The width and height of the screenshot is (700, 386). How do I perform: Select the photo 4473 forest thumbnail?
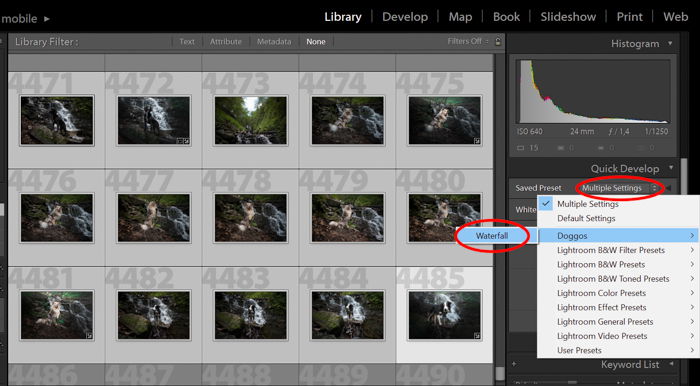click(x=250, y=120)
